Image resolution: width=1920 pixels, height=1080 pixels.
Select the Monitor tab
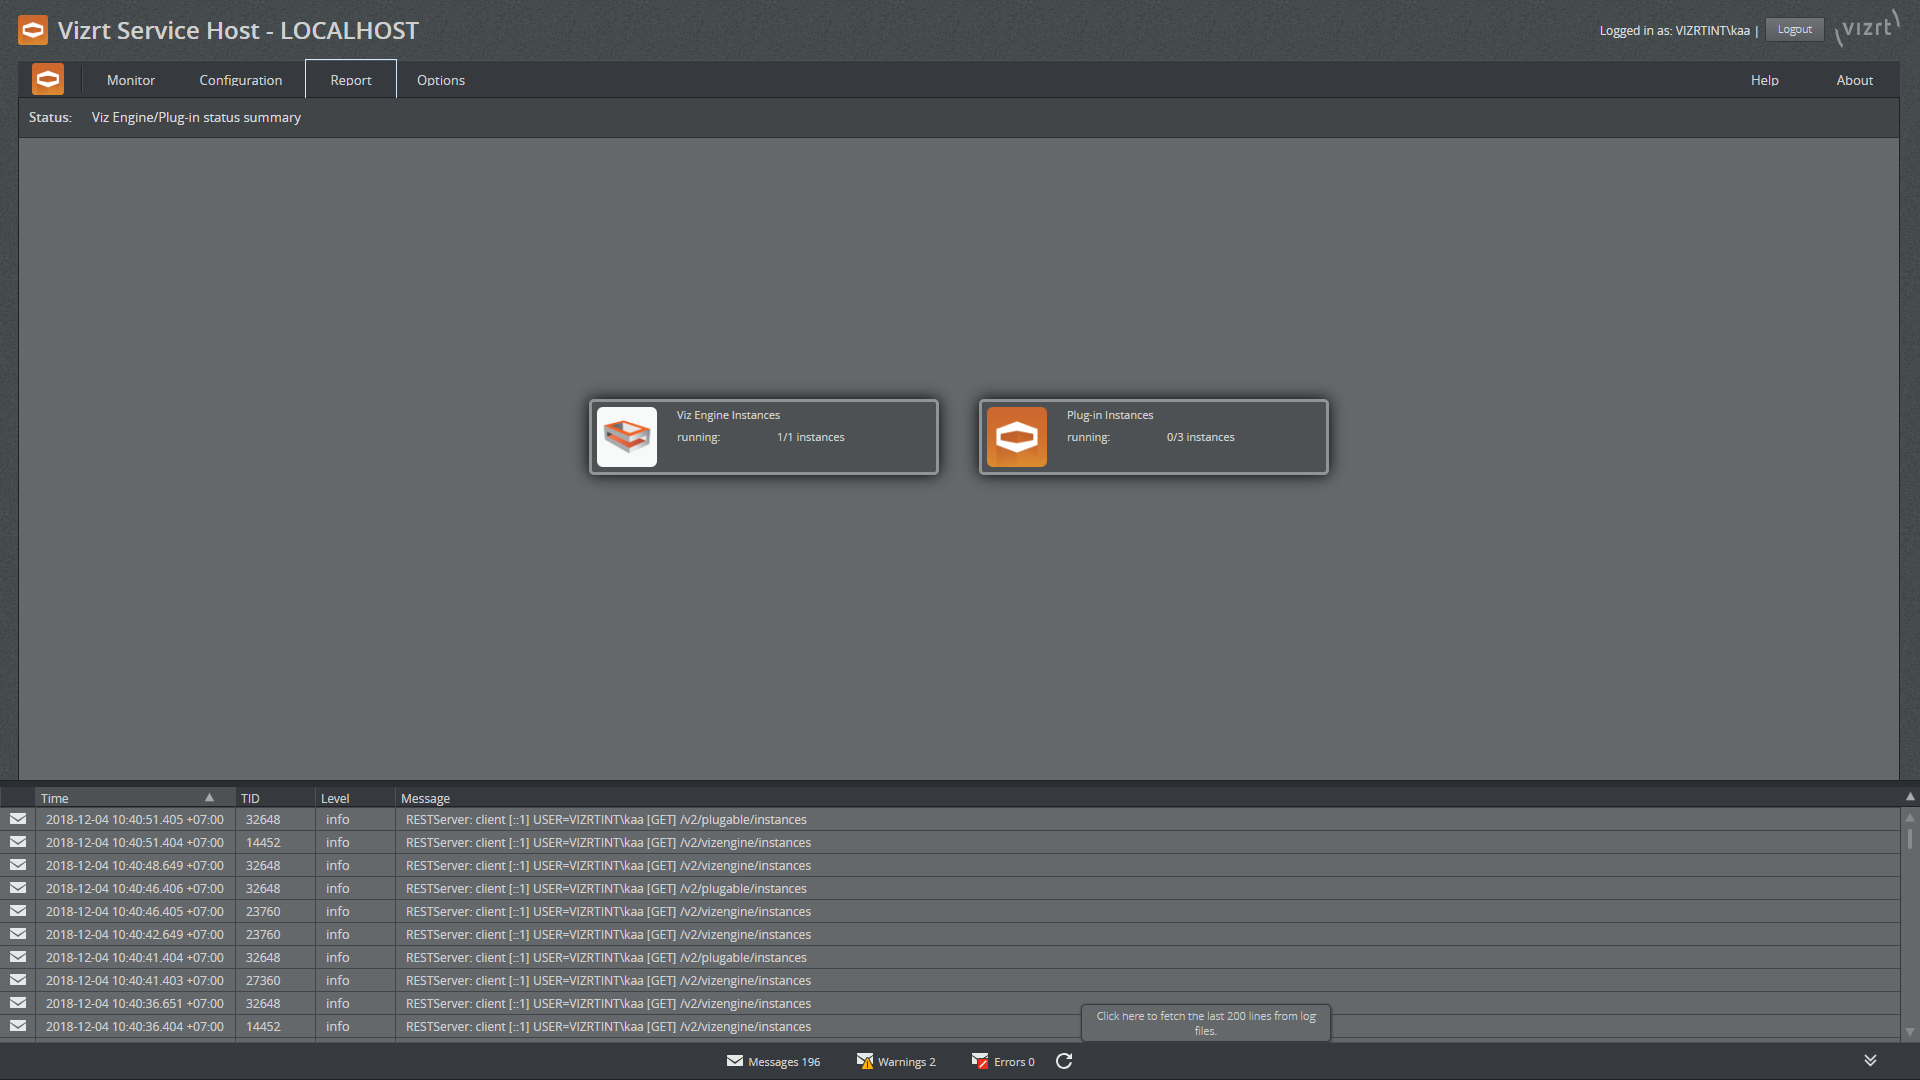[131, 79]
